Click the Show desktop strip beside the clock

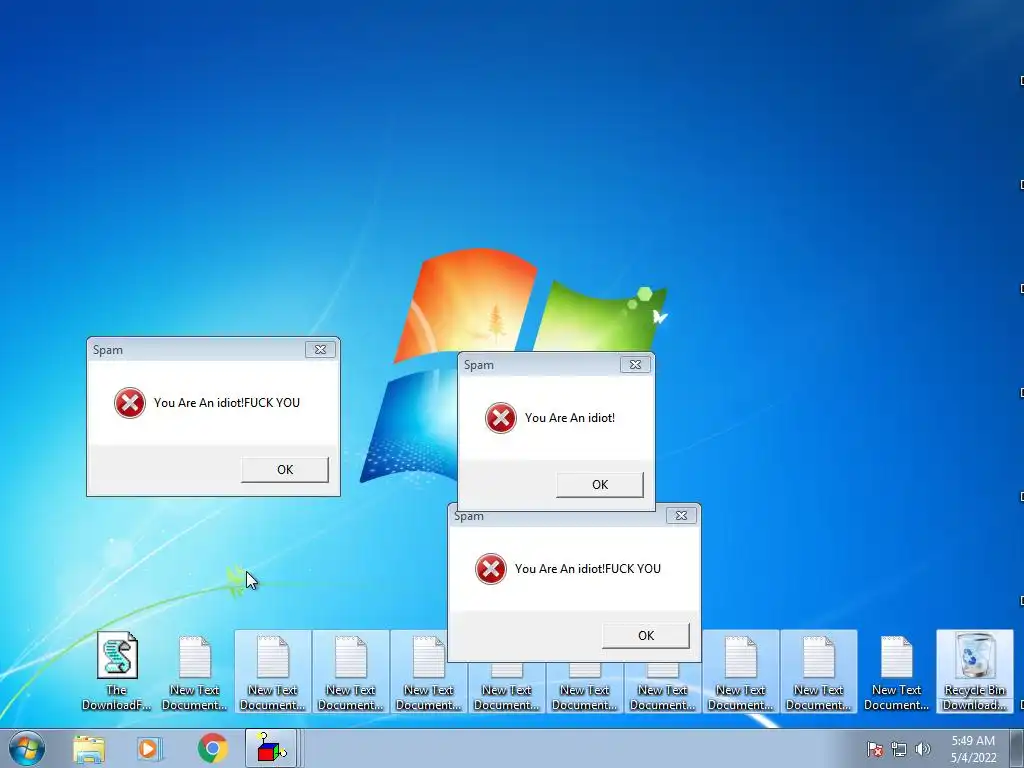[x=1017, y=748]
